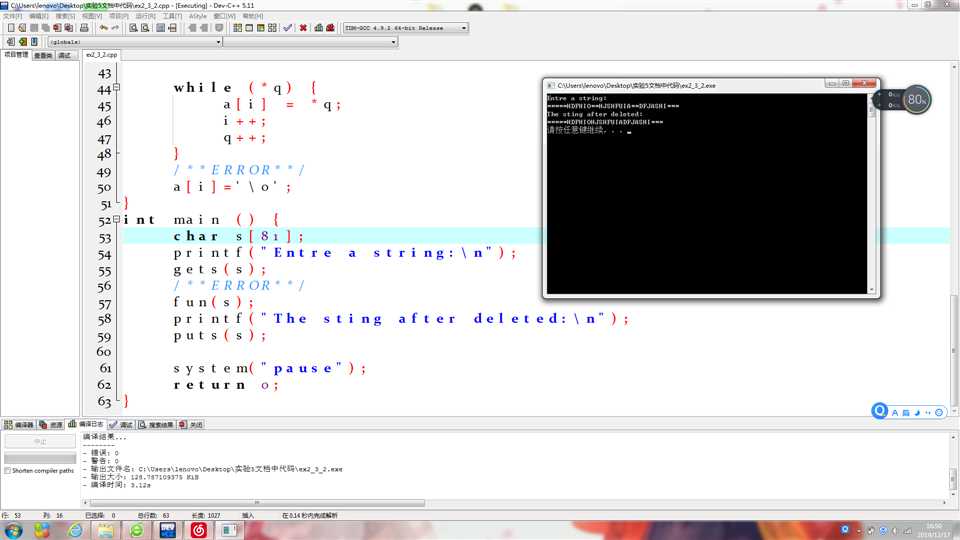Stop execution with the red X icon
Screen dimensions: 960x540
303,28
